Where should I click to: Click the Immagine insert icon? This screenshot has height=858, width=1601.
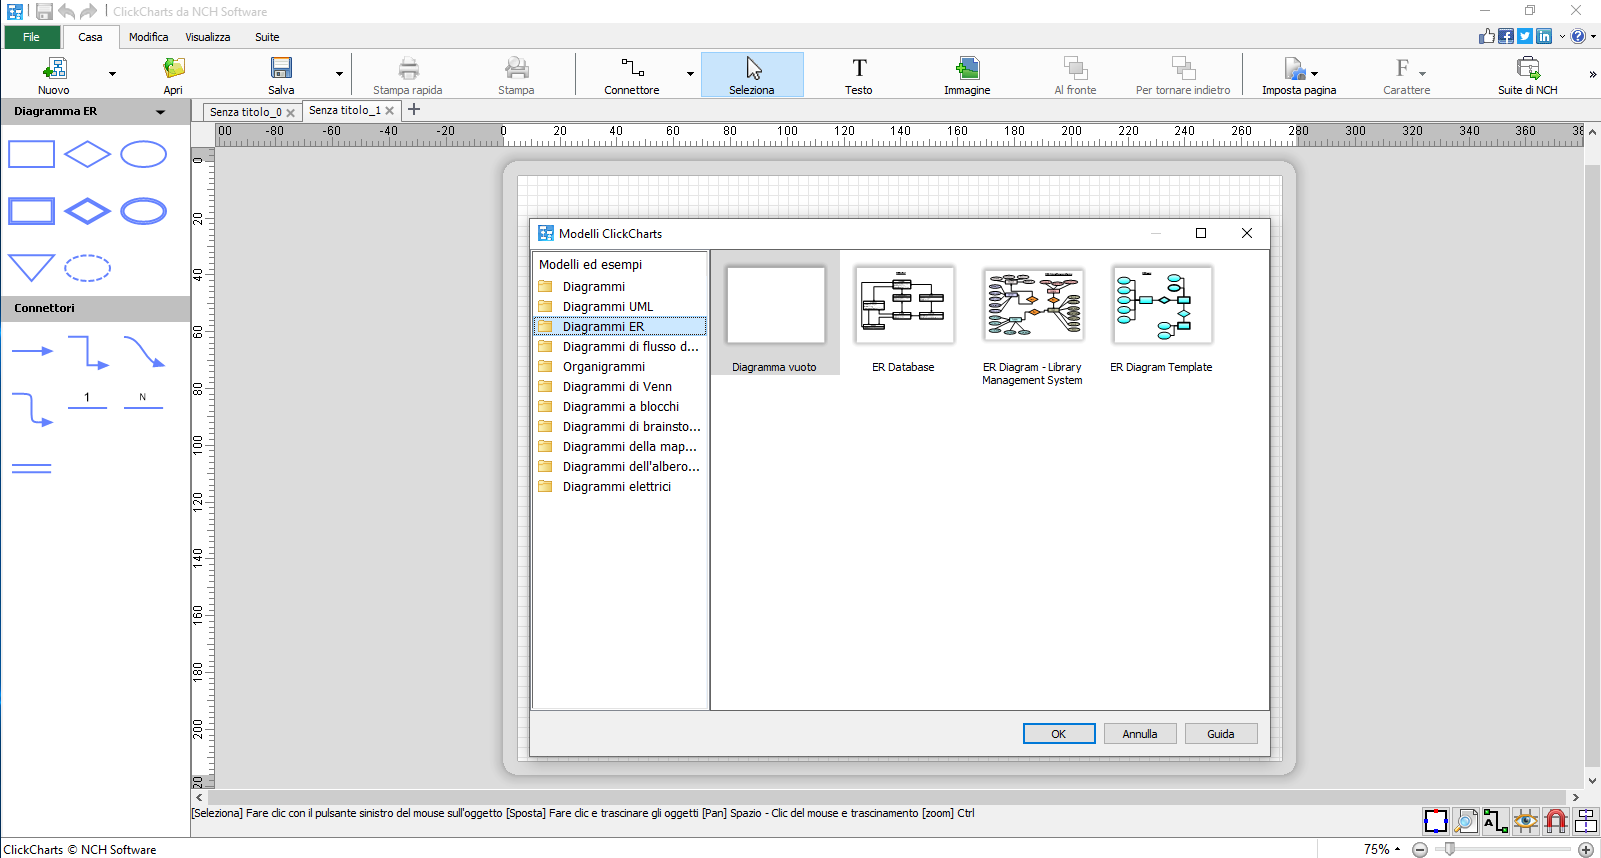click(x=967, y=68)
